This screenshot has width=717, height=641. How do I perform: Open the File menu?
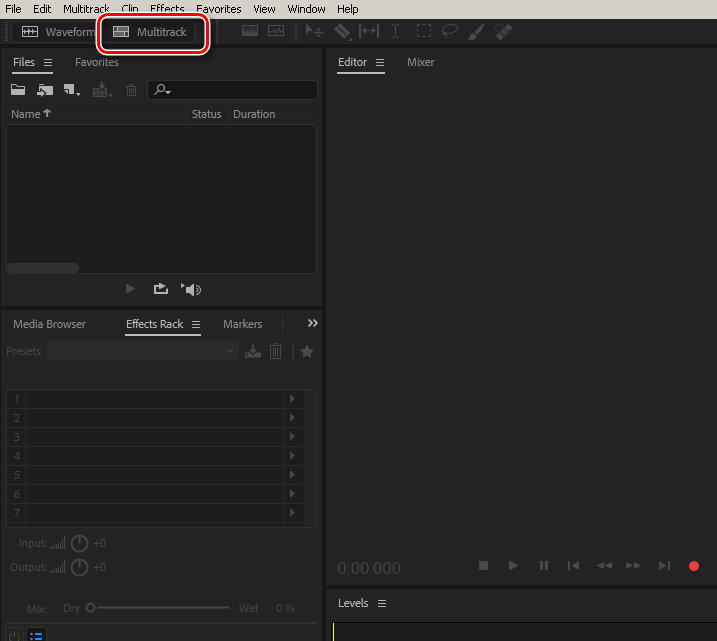tap(13, 9)
